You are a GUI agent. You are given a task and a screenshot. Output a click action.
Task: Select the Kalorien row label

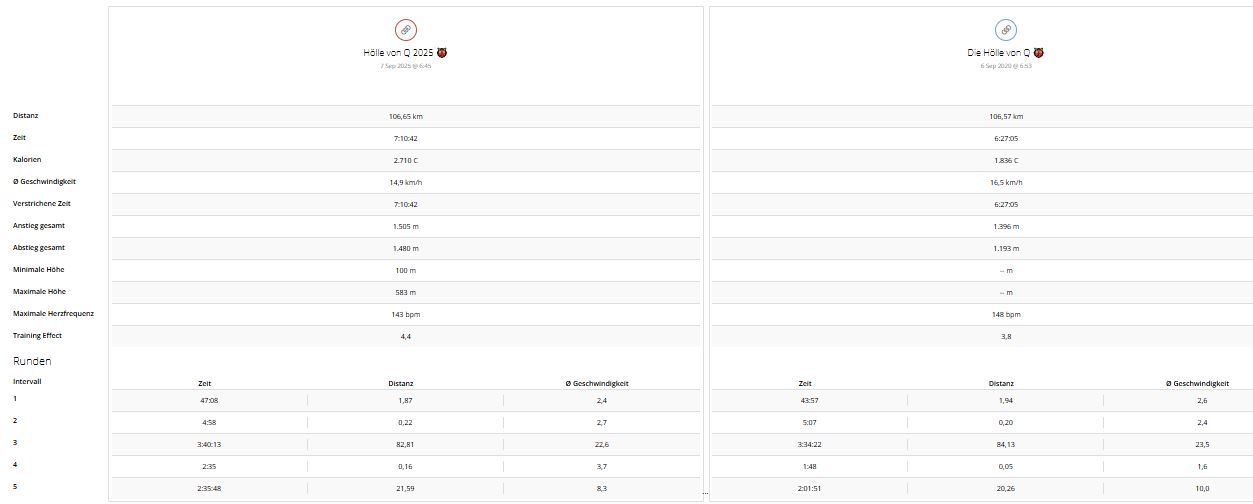tap(27, 160)
